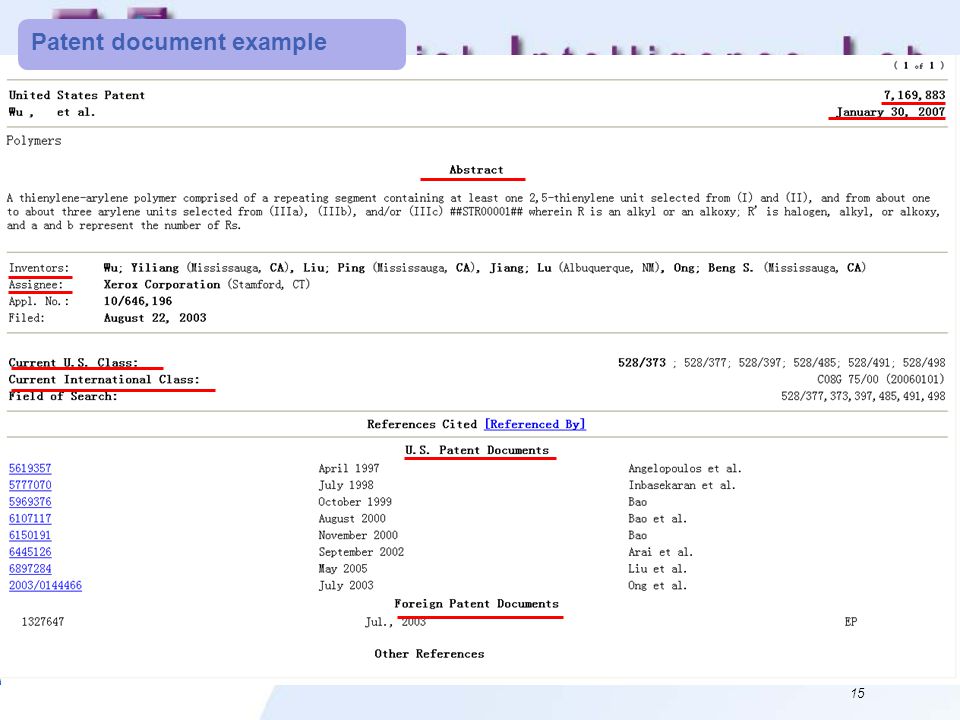Open cited patent link 6150191

point(30,535)
